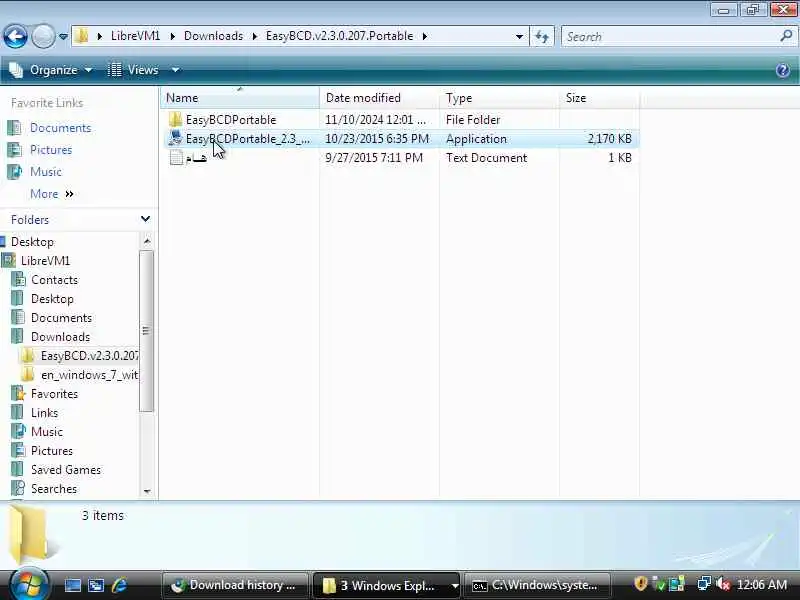Launch Internet Explorer from quick launch
Screen dimensions: 800x600
click(119, 585)
